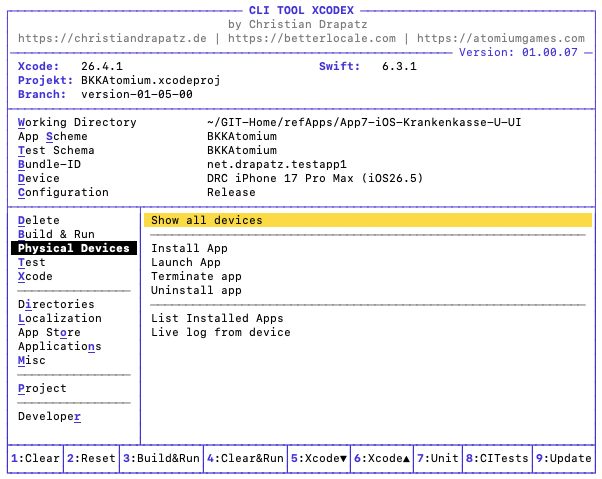Click the Version: 01.00.07 label
Viewport: 602px width, 479px height.
tap(518, 52)
